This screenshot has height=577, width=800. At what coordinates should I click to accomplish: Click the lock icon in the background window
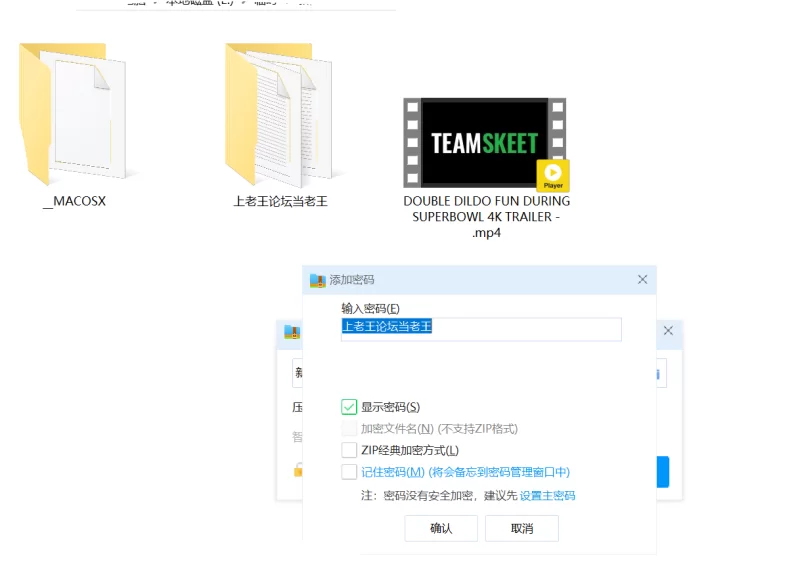click(x=298, y=469)
